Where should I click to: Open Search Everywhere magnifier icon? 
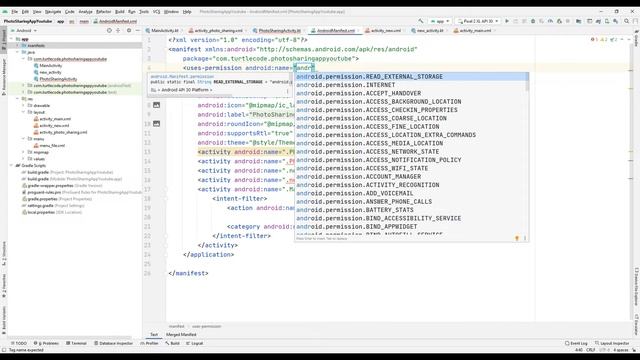tap(627, 21)
